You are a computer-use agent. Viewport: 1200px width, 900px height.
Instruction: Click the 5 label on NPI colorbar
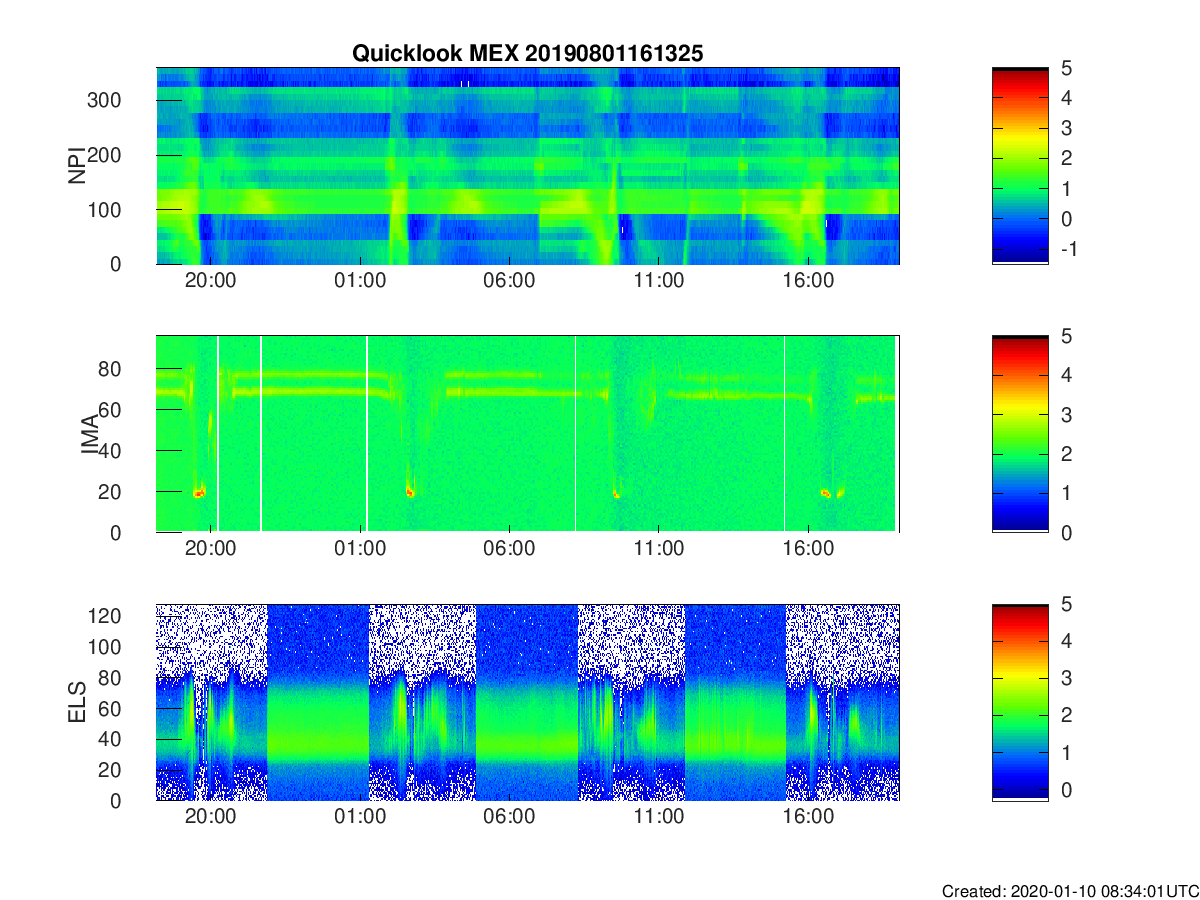click(x=1065, y=69)
